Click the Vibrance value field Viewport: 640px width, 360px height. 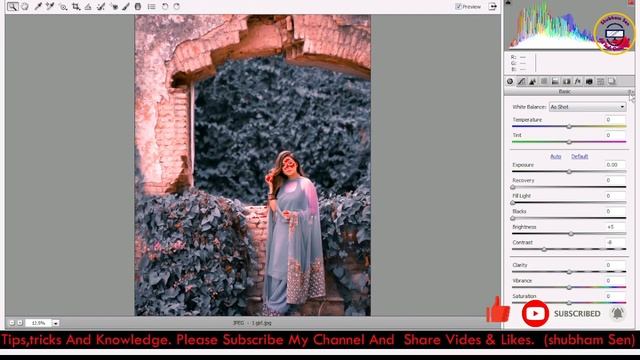(615, 280)
